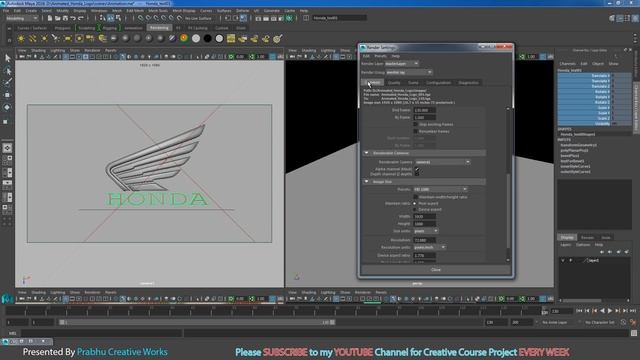The height and width of the screenshot is (360, 640).
Task: Open the Presets menu in Render Settings
Action: click(x=380, y=56)
